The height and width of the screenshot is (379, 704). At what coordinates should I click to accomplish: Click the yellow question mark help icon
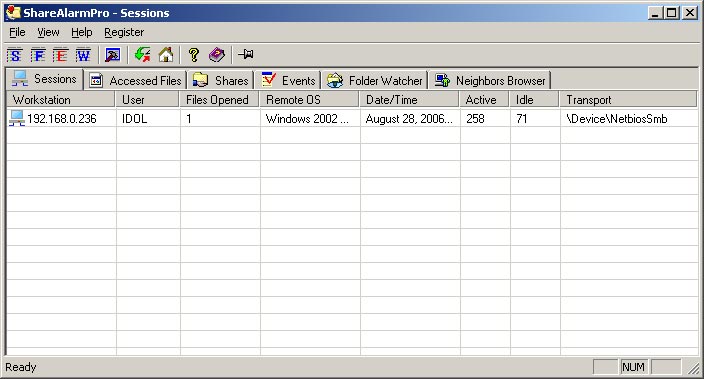tap(194, 55)
